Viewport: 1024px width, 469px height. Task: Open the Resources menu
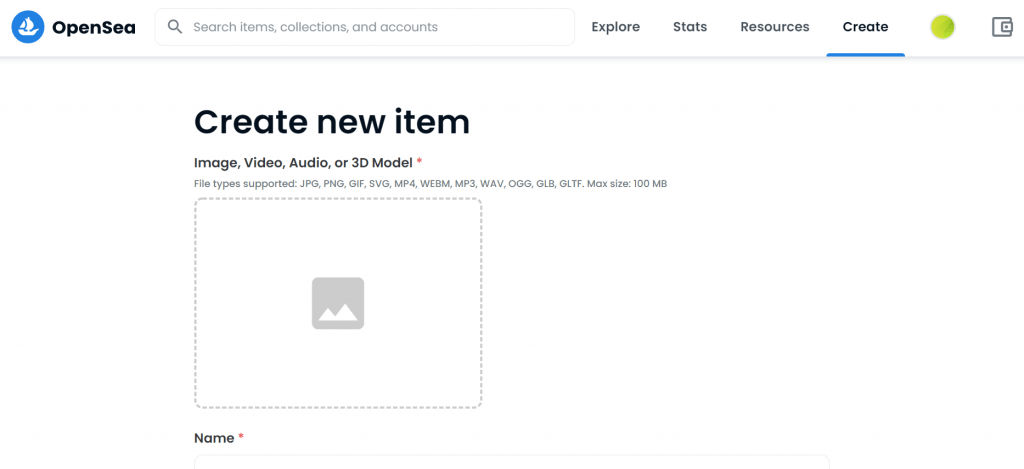tap(775, 27)
